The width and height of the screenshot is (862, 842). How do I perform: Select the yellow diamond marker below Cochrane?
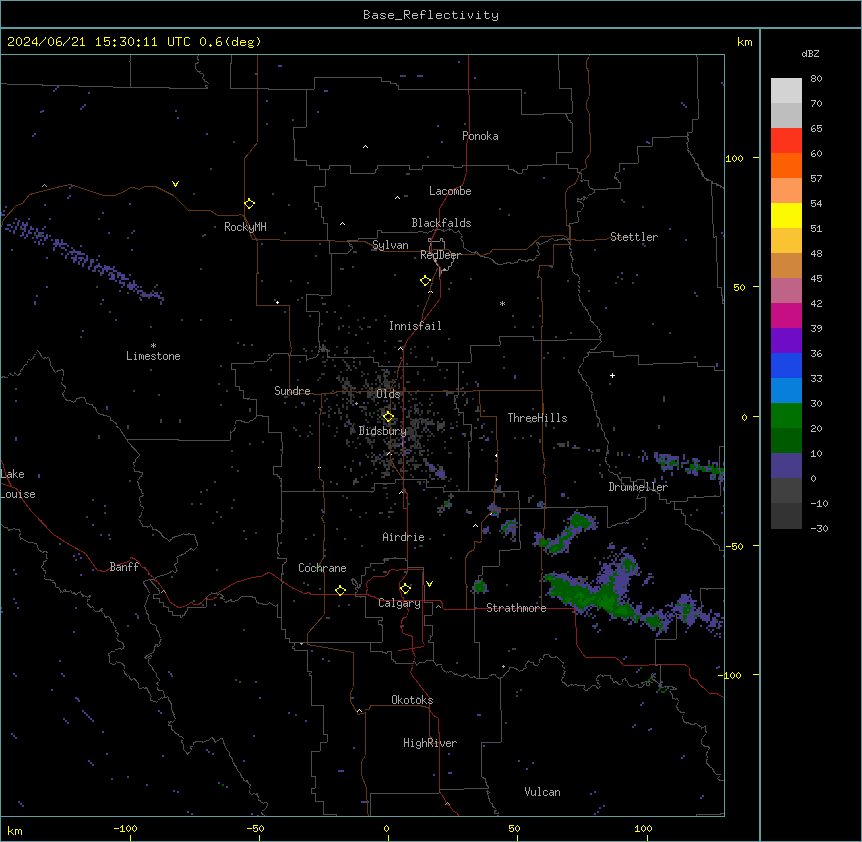pyautogui.click(x=340, y=590)
